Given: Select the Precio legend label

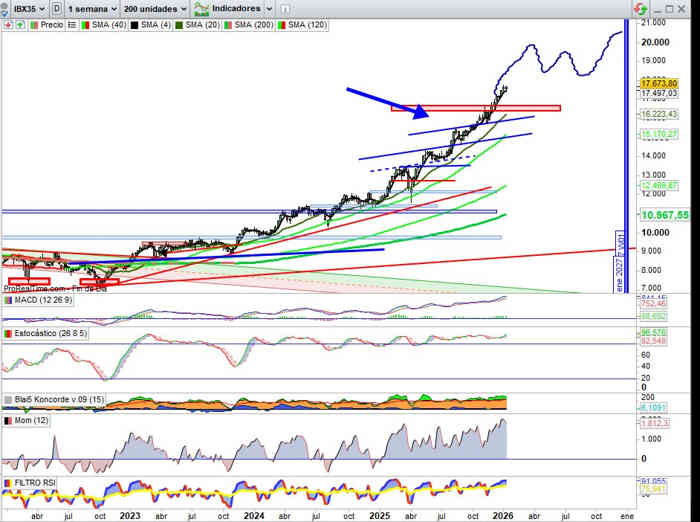Looking at the screenshot, I should [51, 24].
